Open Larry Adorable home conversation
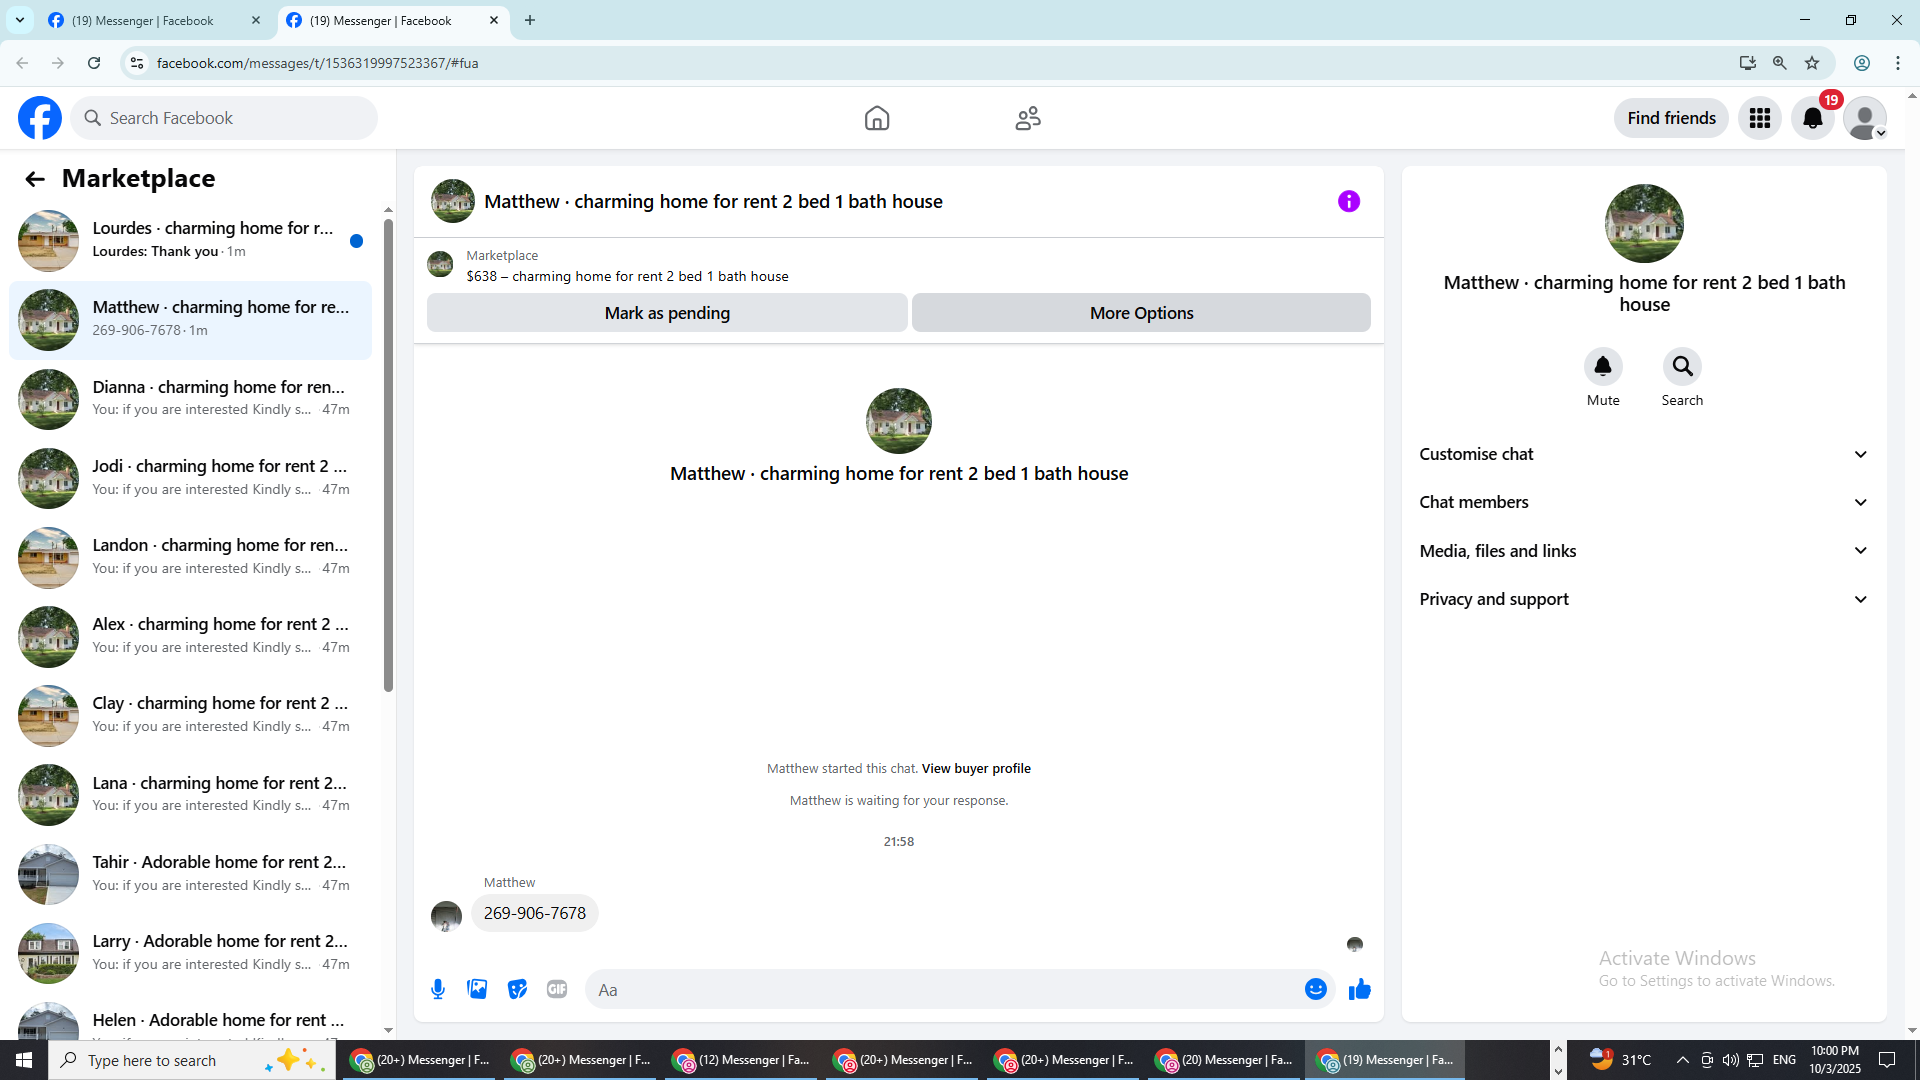1920x1080 pixels. (x=190, y=953)
